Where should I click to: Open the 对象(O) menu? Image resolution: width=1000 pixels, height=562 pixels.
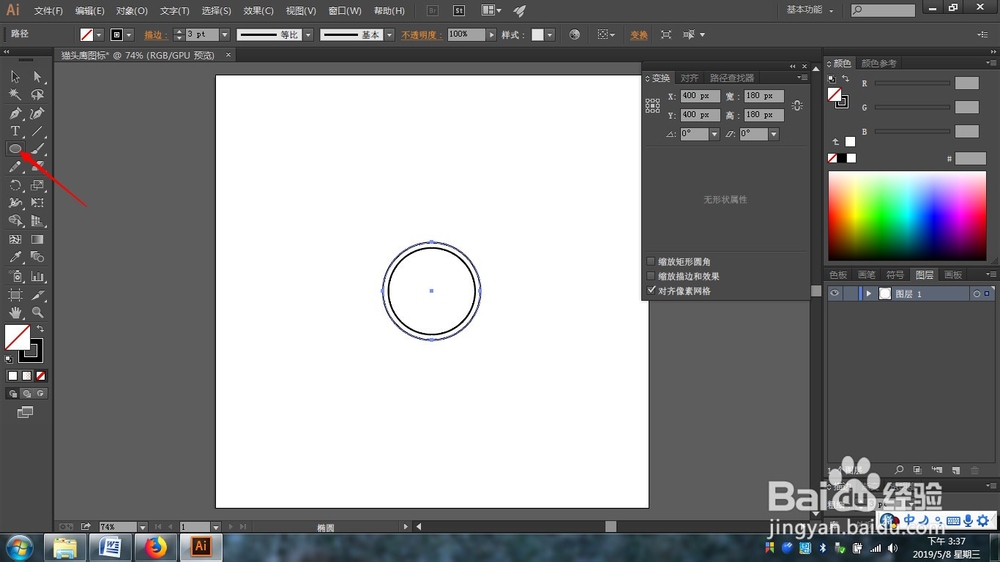coord(132,11)
